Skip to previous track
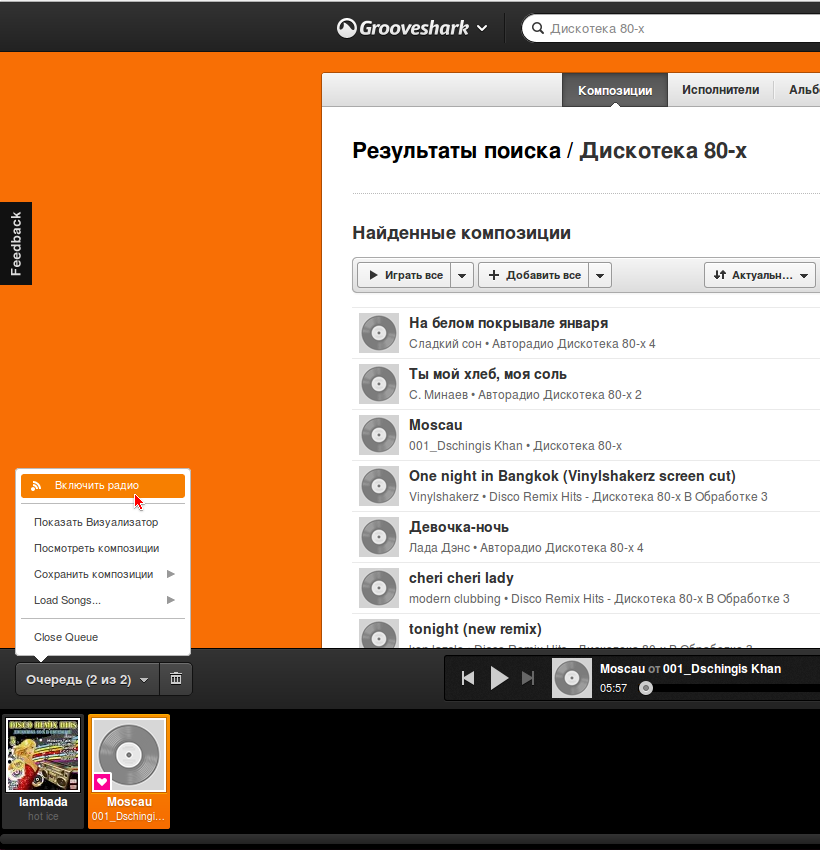 click(468, 678)
